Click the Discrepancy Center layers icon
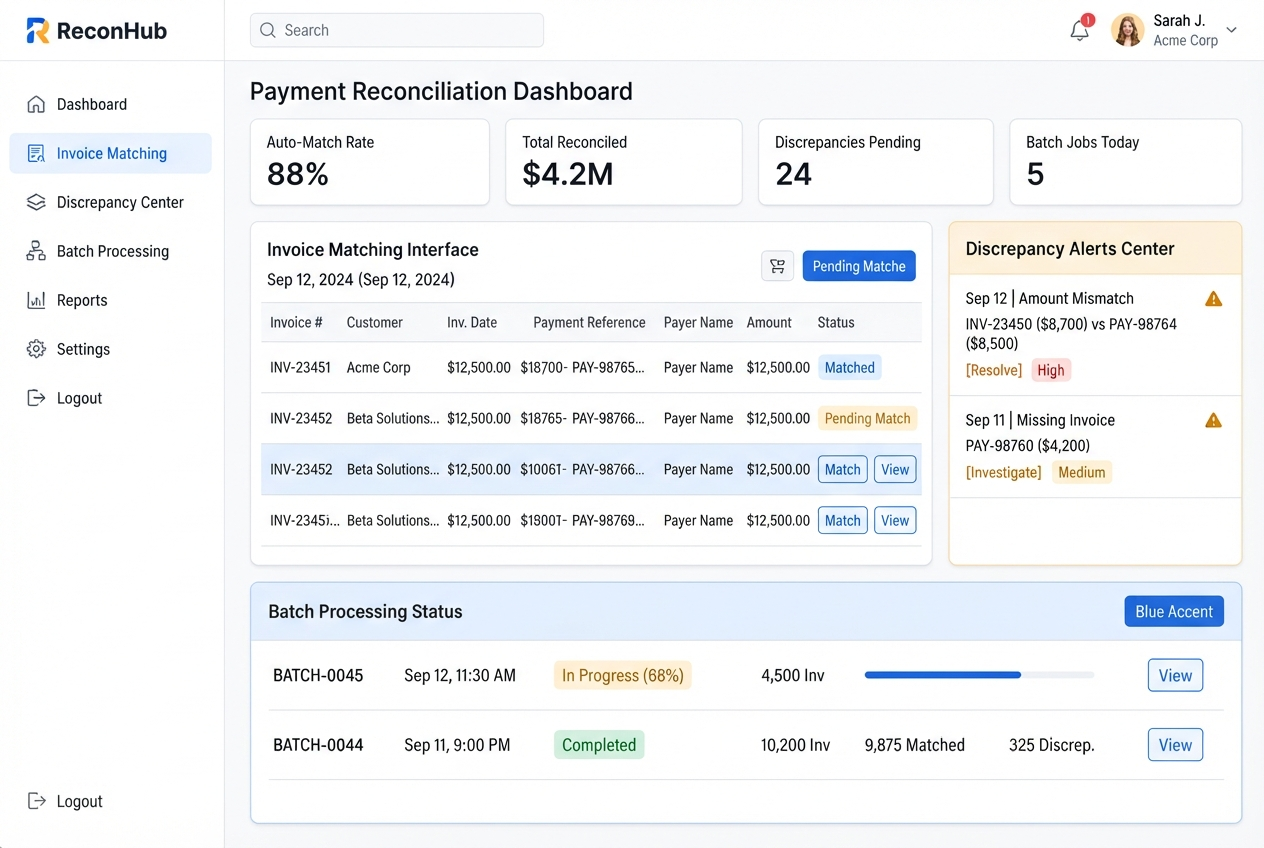1264x848 pixels. (36, 202)
